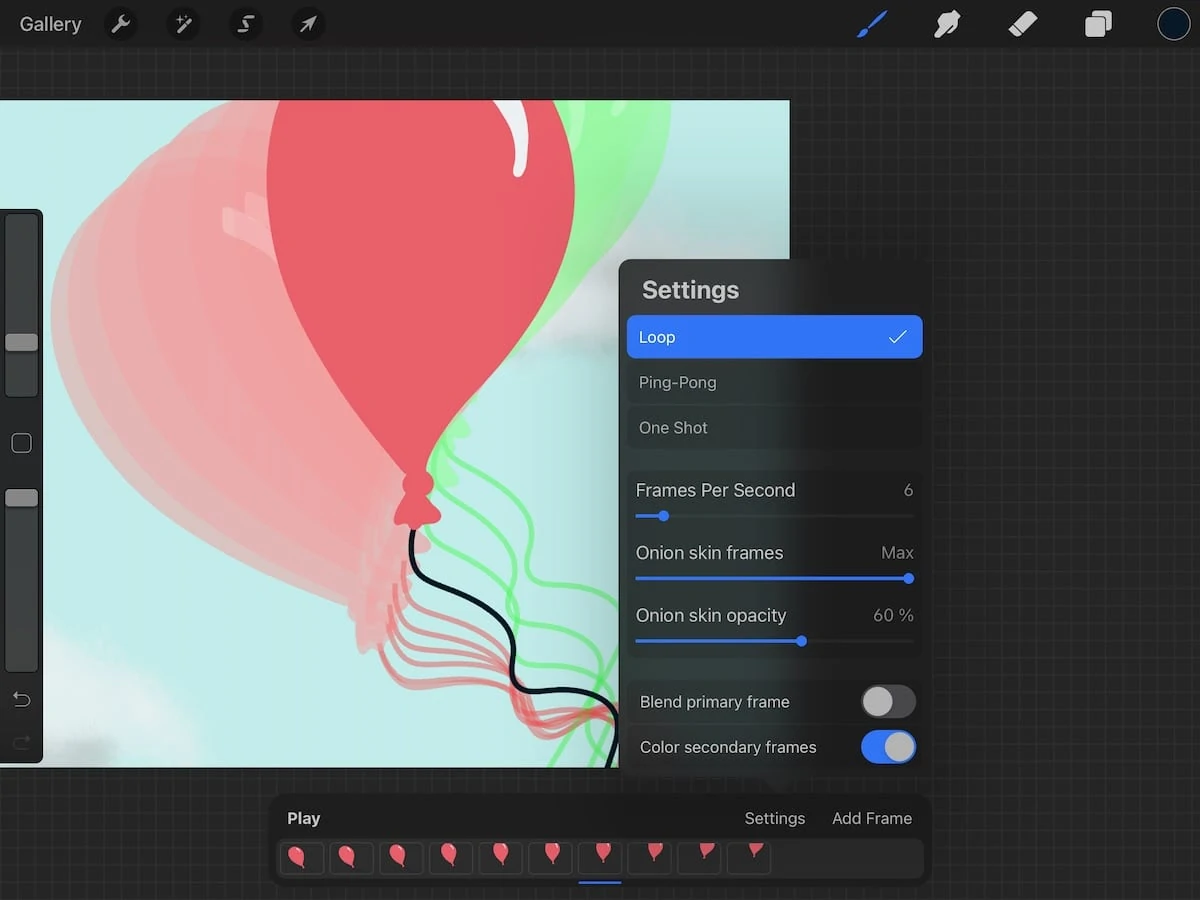Return to the Gallery
The width and height of the screenshot is (1200, 900).
(x=50, y=24)
